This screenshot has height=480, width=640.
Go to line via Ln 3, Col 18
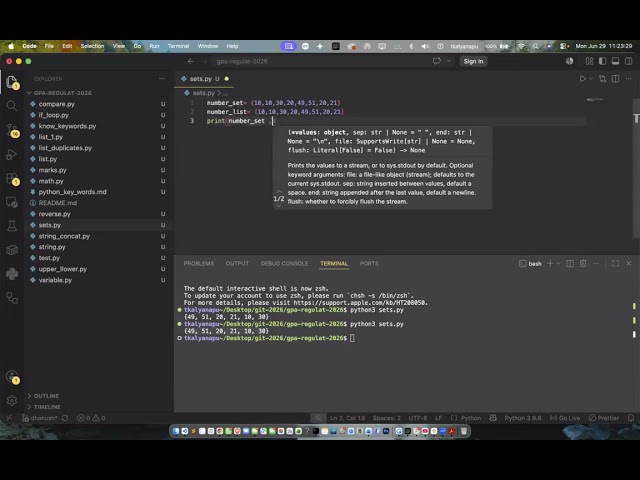point(347,418)
